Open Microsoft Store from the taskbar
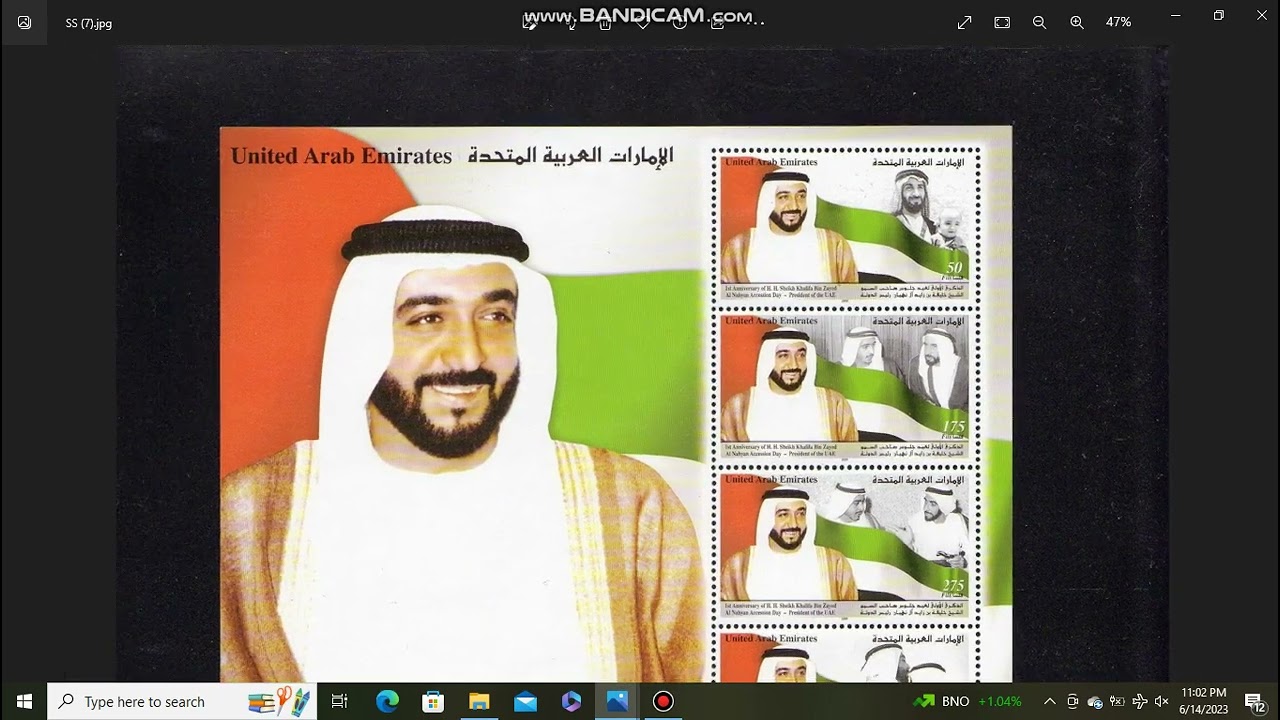This screenshot has height=720, width=1280. (x=433, y=701)
